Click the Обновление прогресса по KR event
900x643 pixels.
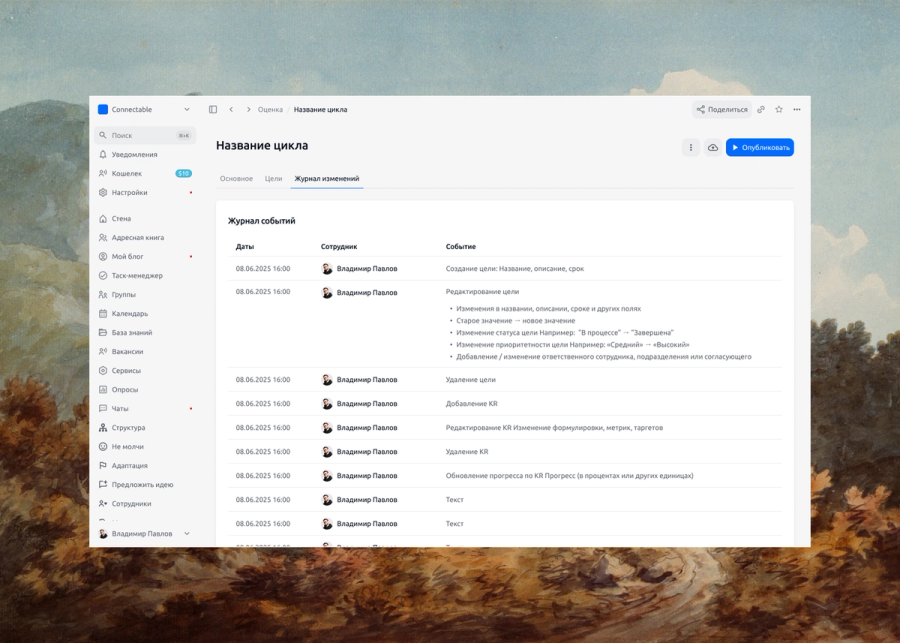tap(569, 476)
